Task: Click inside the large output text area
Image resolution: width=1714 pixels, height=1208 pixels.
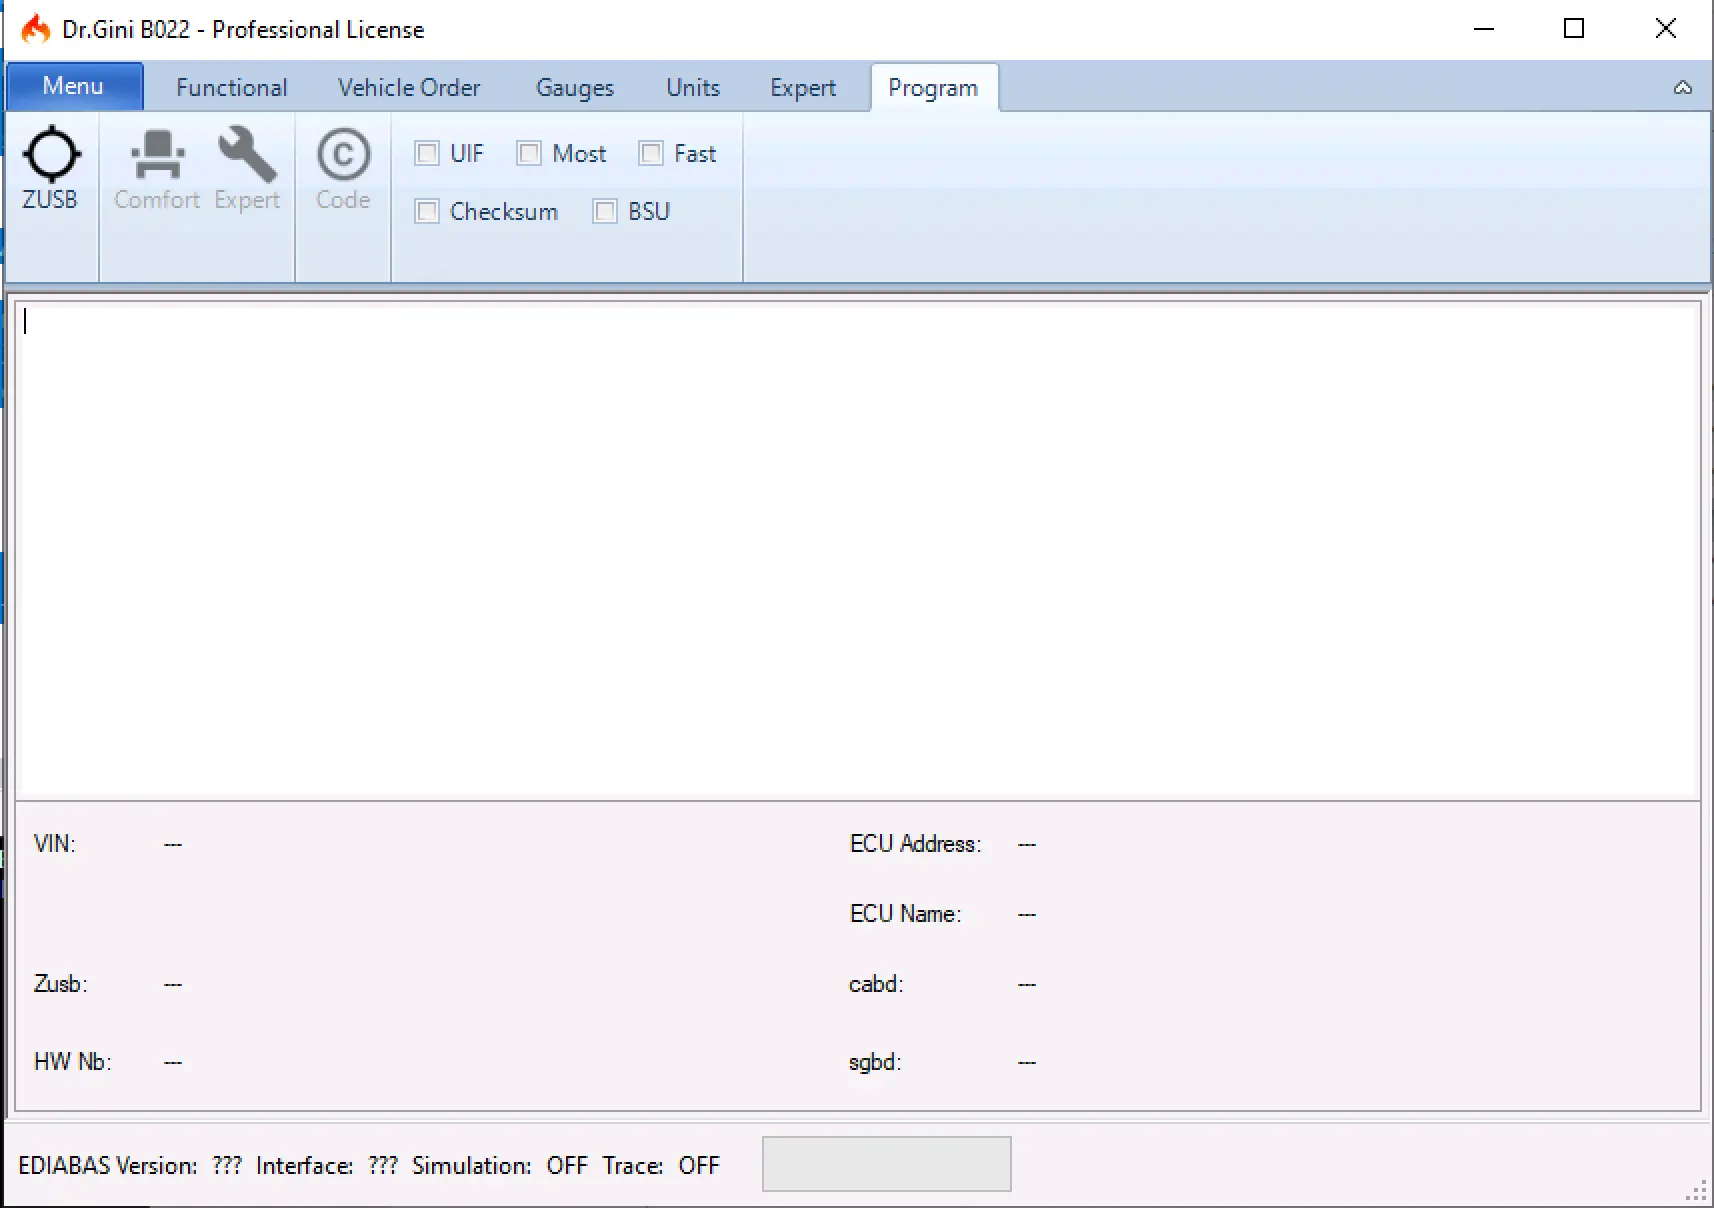Action: tap(857, 550)
